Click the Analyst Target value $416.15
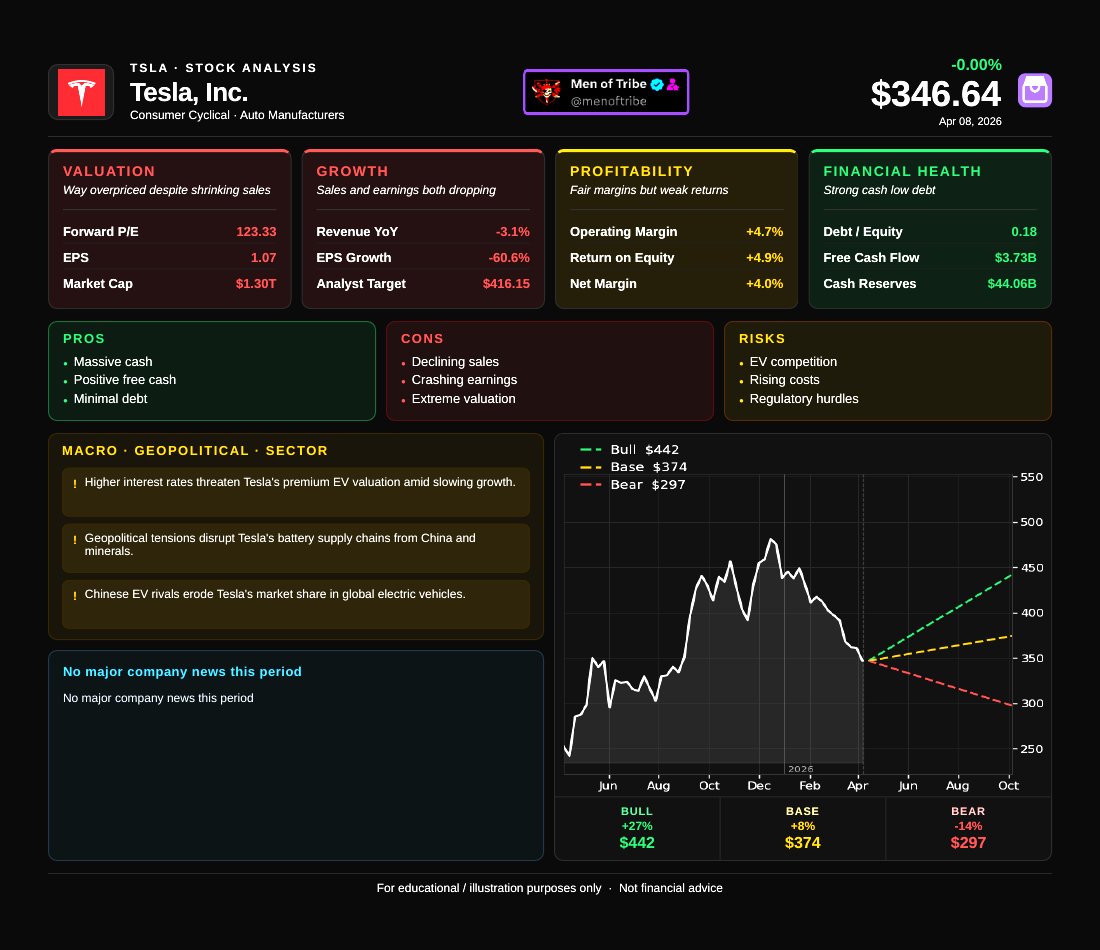 coord(506,283)
